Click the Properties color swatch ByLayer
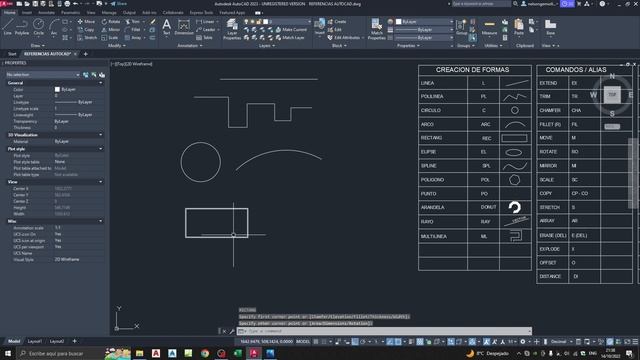This screenshot has width=640, height=360. coord(57,89)
